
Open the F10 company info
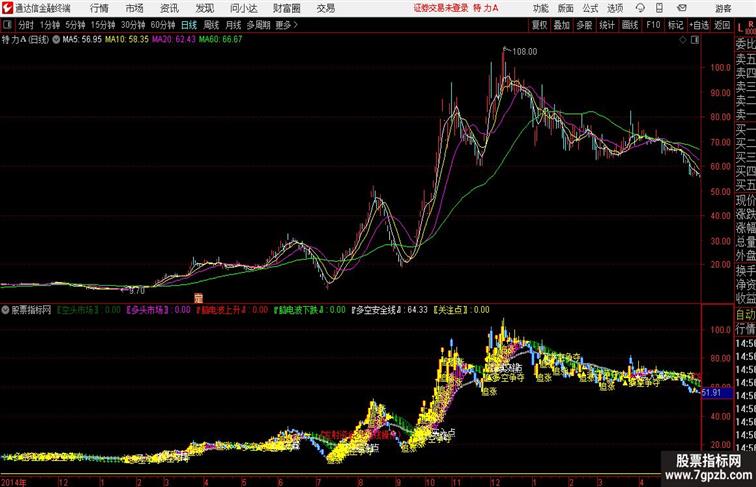point(653,25)
